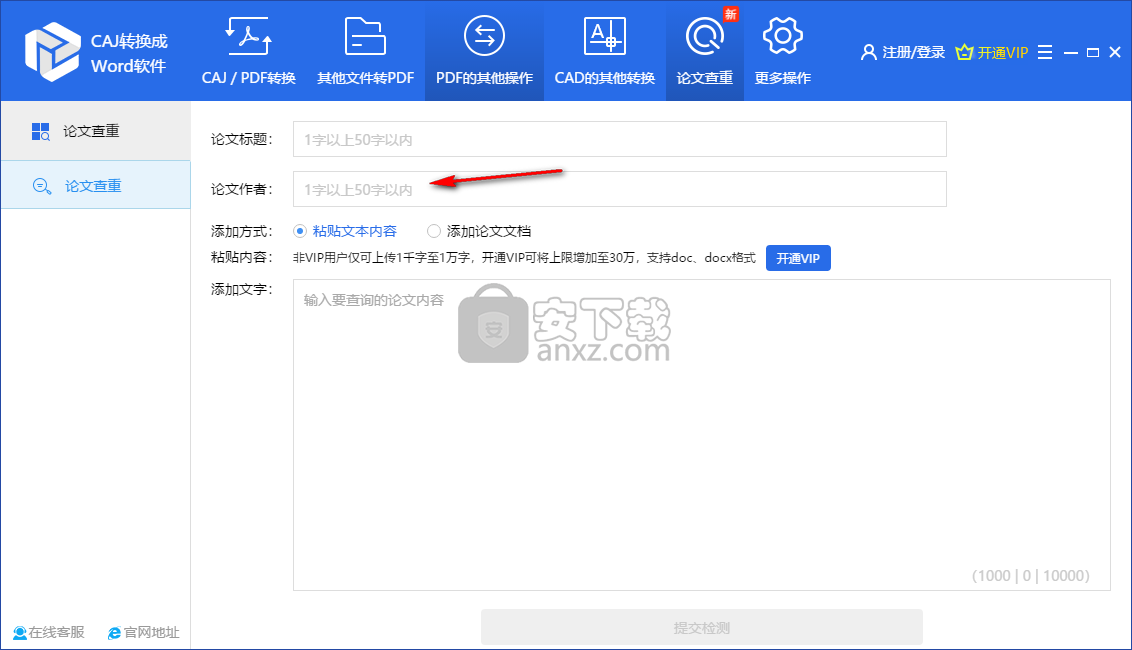Click the blue 开通VIP button
Viewport: 1132px width, 650px height.
[798, 259]
